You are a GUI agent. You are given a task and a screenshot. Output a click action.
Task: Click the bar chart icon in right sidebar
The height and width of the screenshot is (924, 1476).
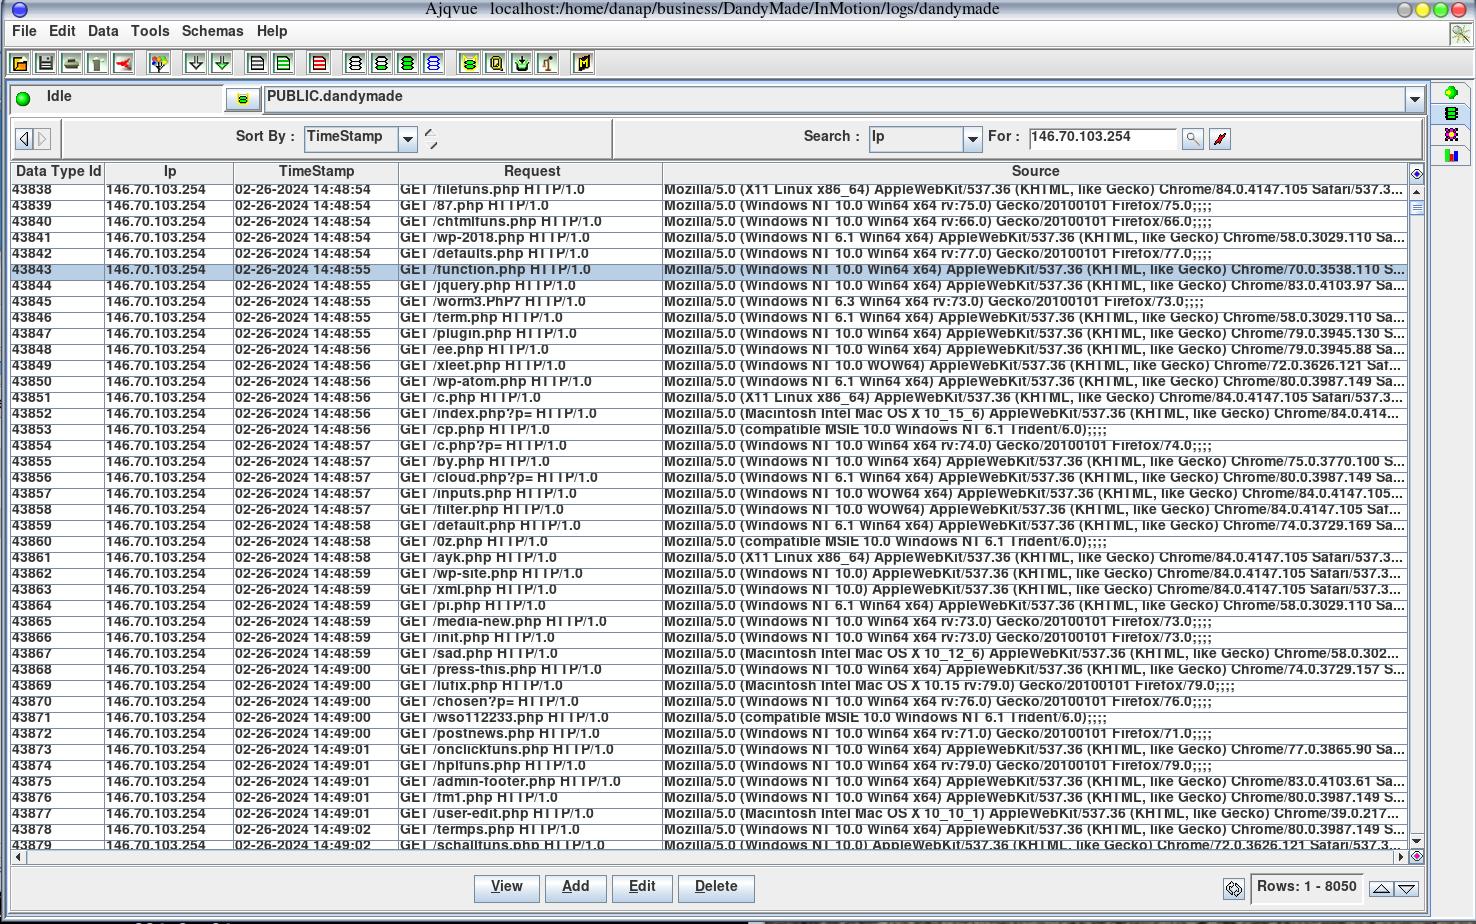[1451, 155]
